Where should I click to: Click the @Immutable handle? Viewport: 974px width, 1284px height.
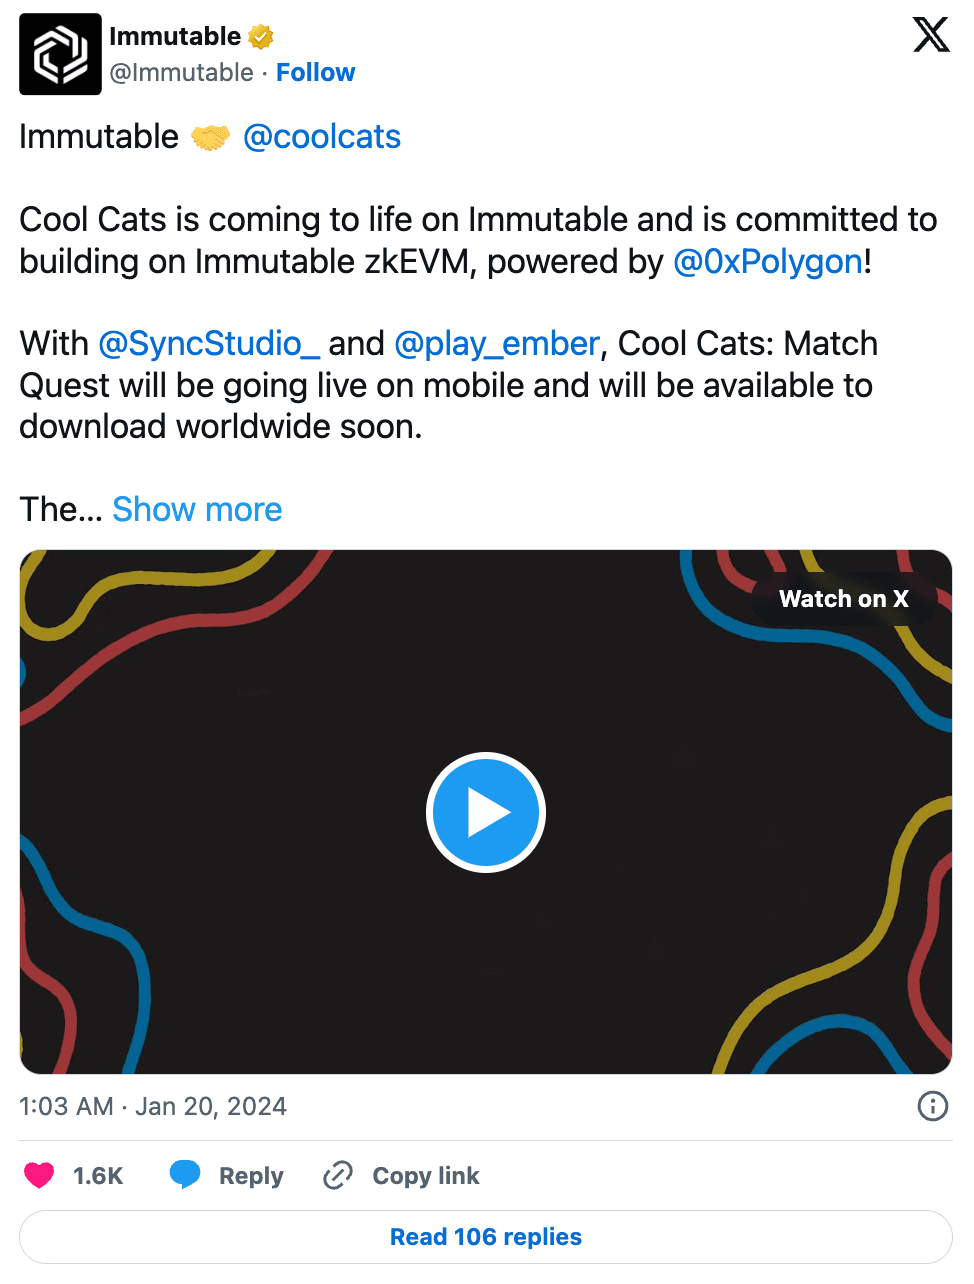coord(181,72)
